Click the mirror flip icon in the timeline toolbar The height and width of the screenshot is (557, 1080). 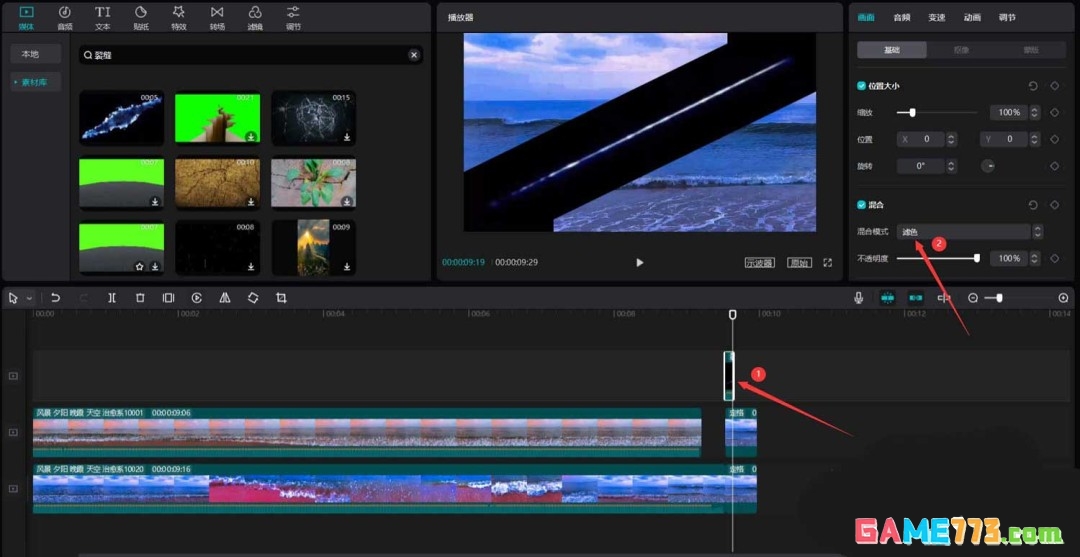pos(225,298)
